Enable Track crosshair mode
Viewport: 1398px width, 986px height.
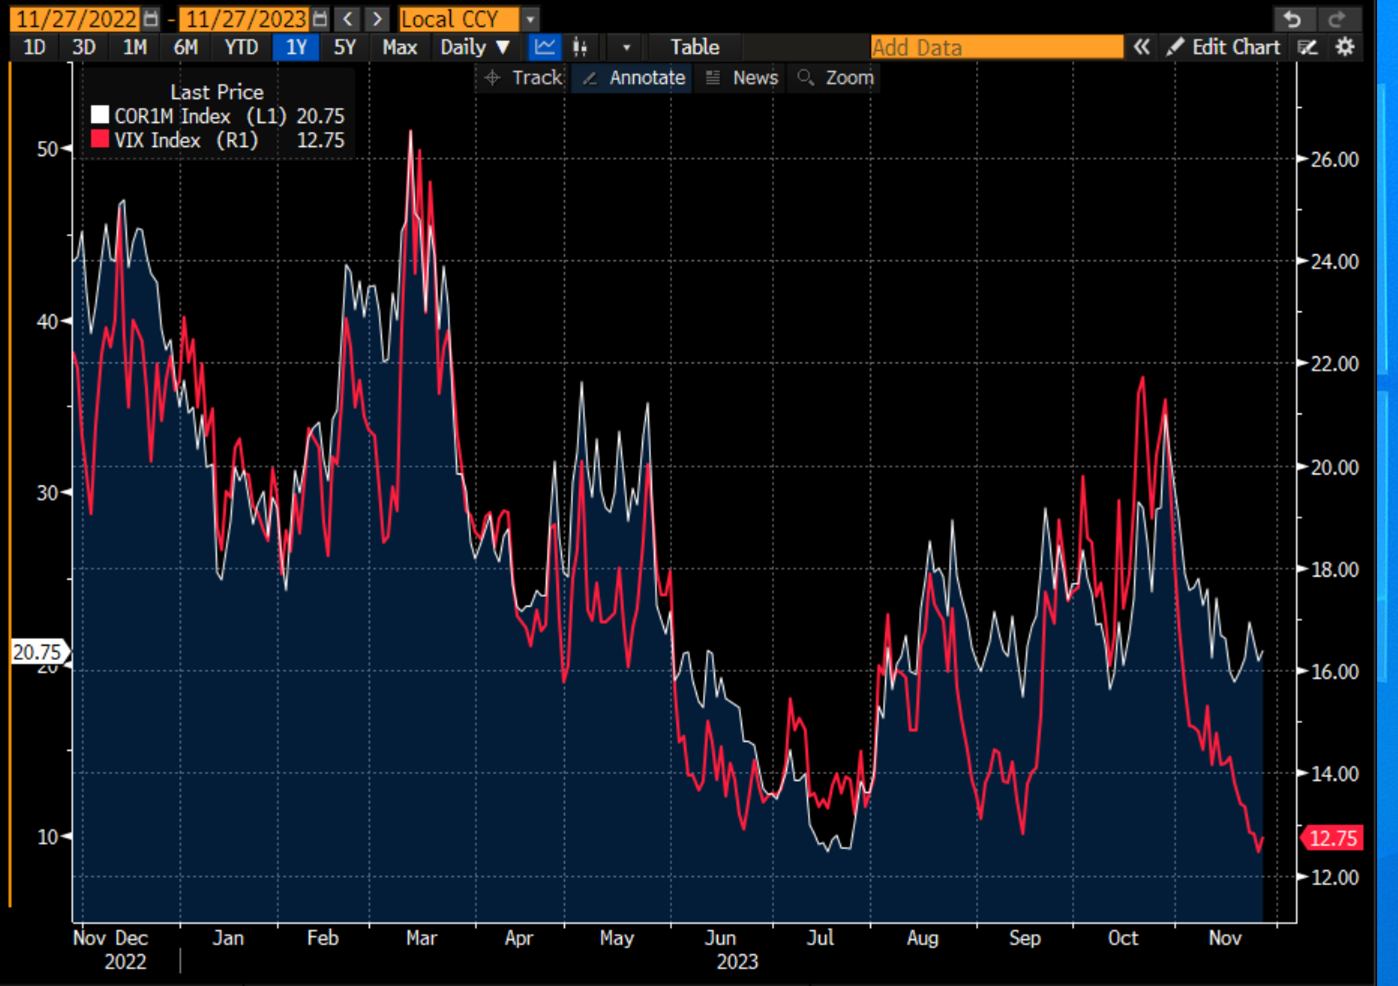(523, 78)
